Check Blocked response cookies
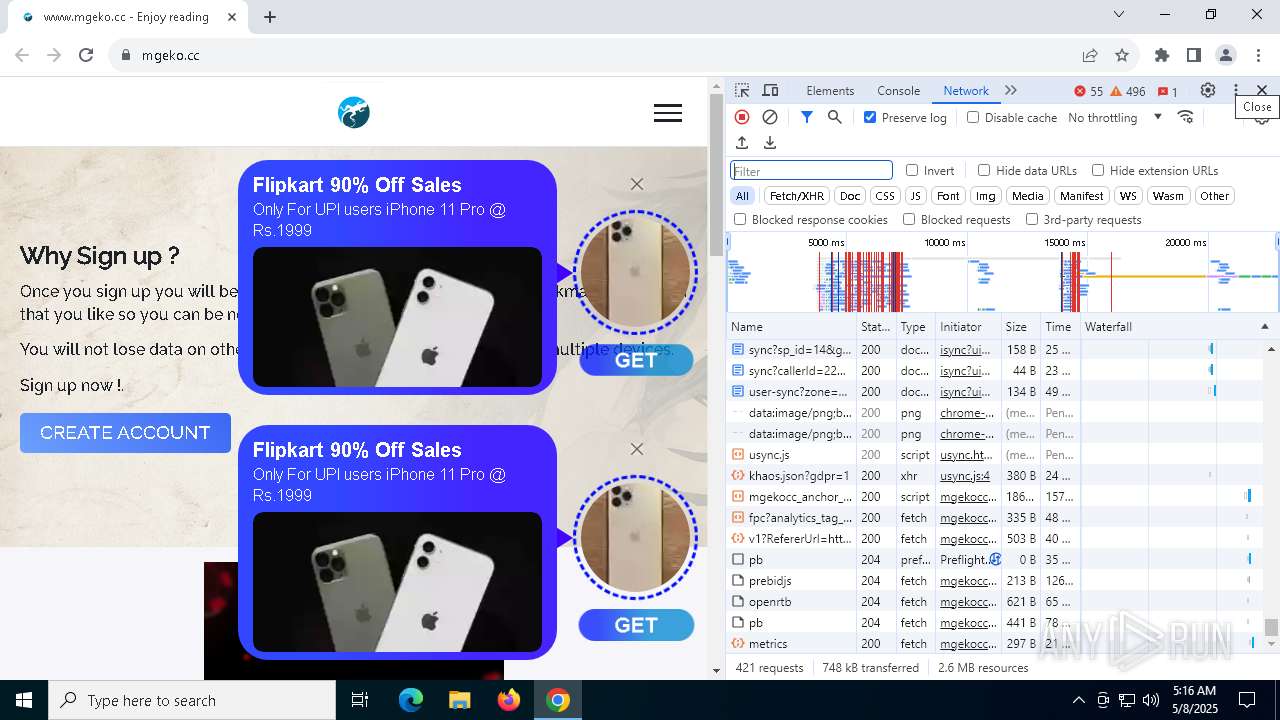1280x720 pixels. (x=740, y=219)
